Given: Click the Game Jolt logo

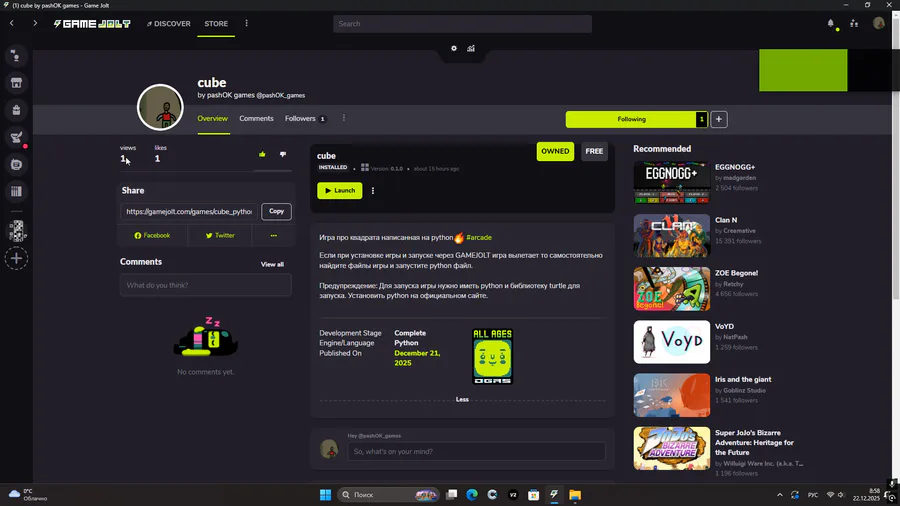Looking at the screenshot, I should click(x=92, y=24).
